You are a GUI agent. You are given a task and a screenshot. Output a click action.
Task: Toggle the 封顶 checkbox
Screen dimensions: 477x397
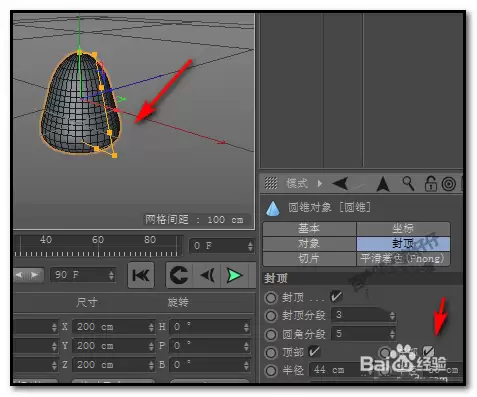[x=336, y=296]
